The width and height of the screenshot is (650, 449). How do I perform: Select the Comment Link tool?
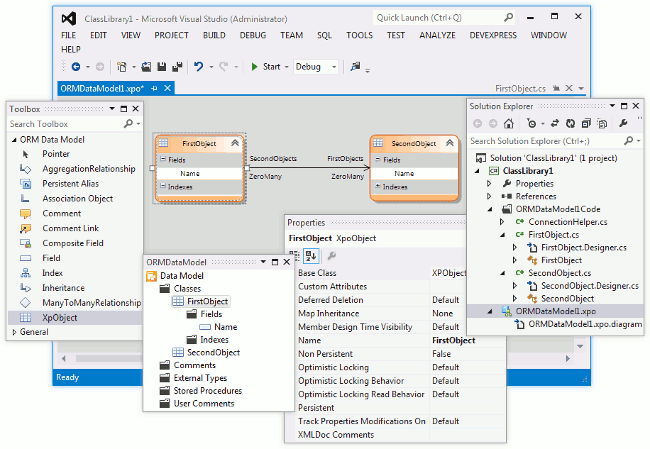point(70,228)
